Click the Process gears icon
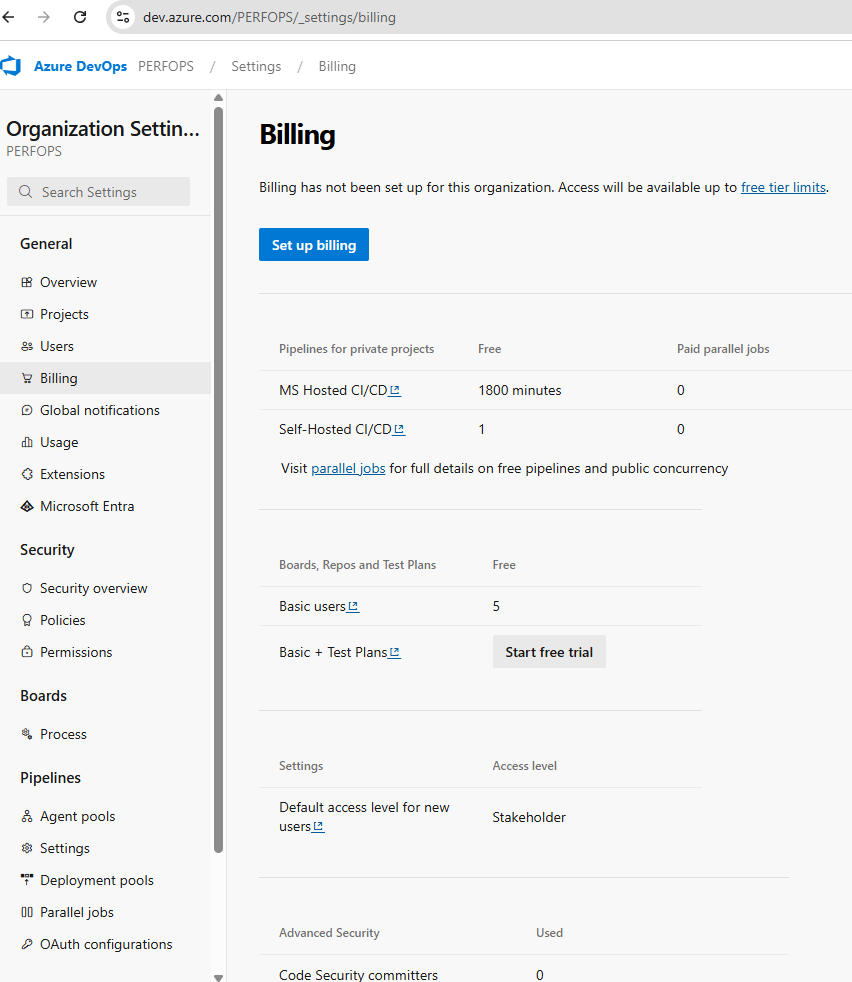Image resolution: width=852 pixels, height=982 pixels. [26, 733]
